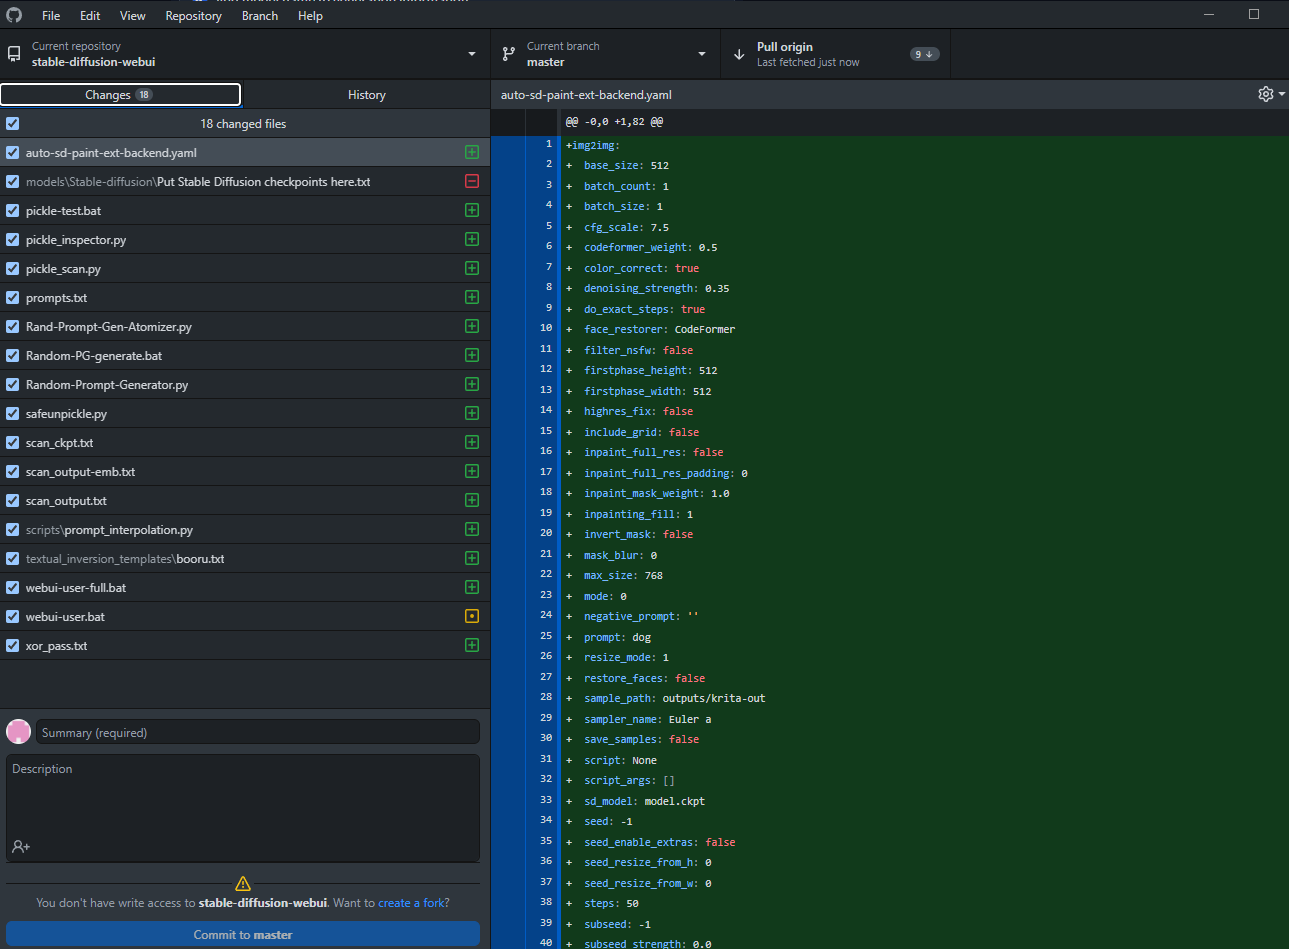
Task: Uncheck prompts.txt checkbox
Action: pos(12,298)
